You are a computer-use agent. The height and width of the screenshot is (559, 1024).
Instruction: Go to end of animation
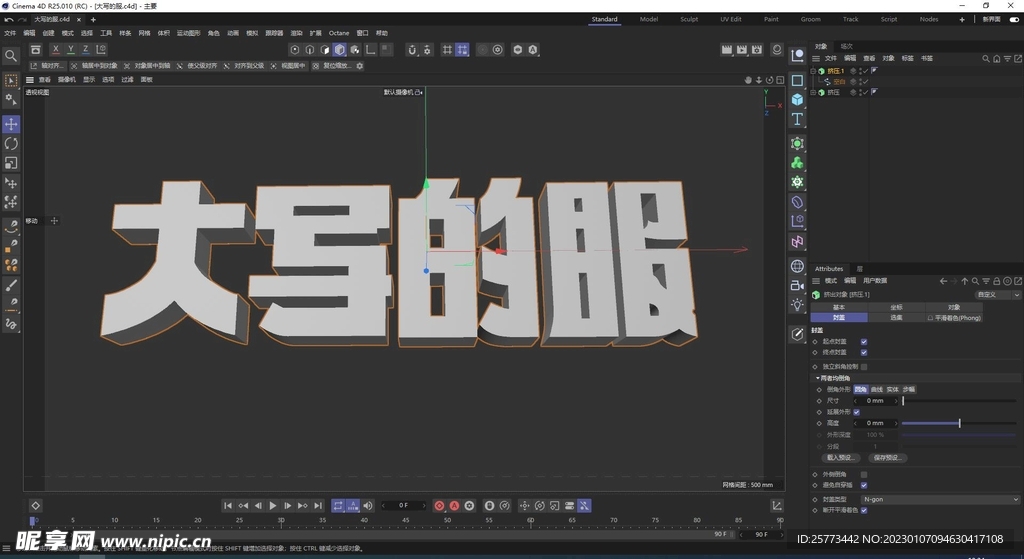318,505
